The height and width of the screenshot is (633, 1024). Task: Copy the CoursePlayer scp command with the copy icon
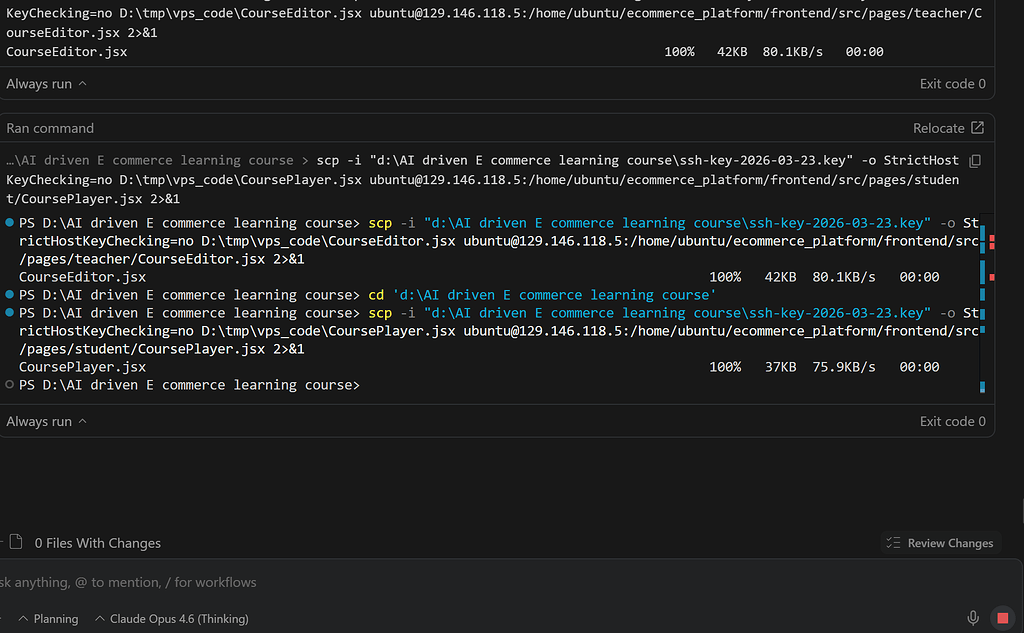(975, 161)
